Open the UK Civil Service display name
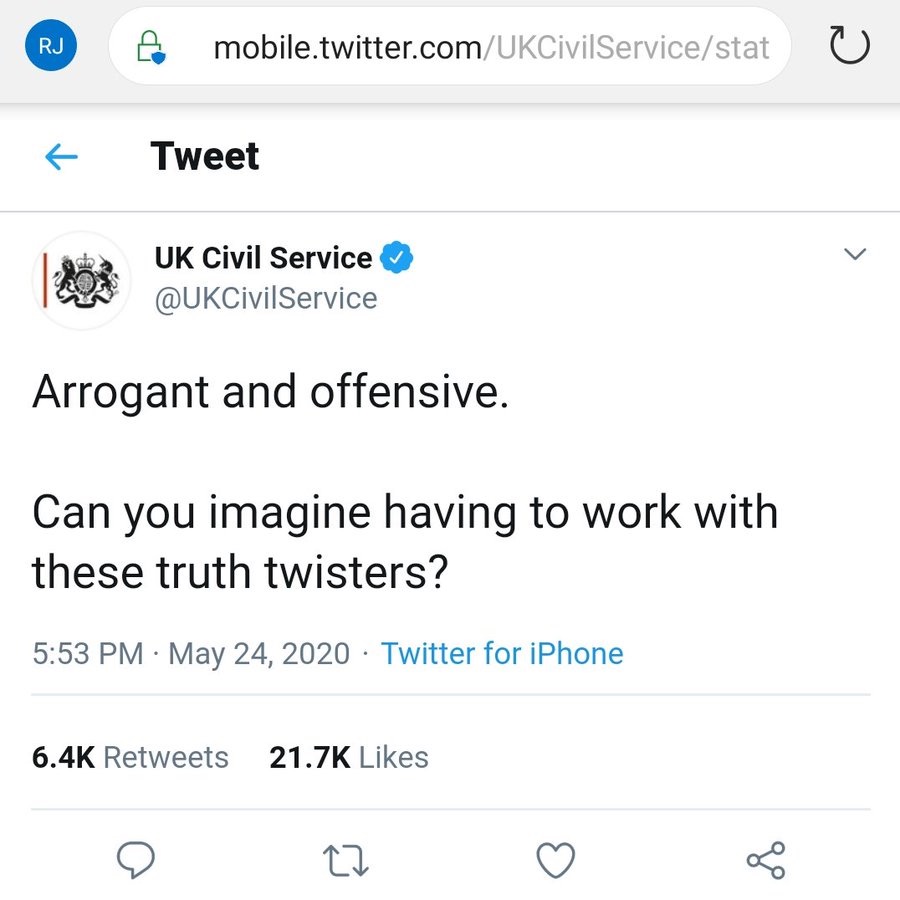The height and width of the screenshot is (900, 900). (x=262, y=258)
